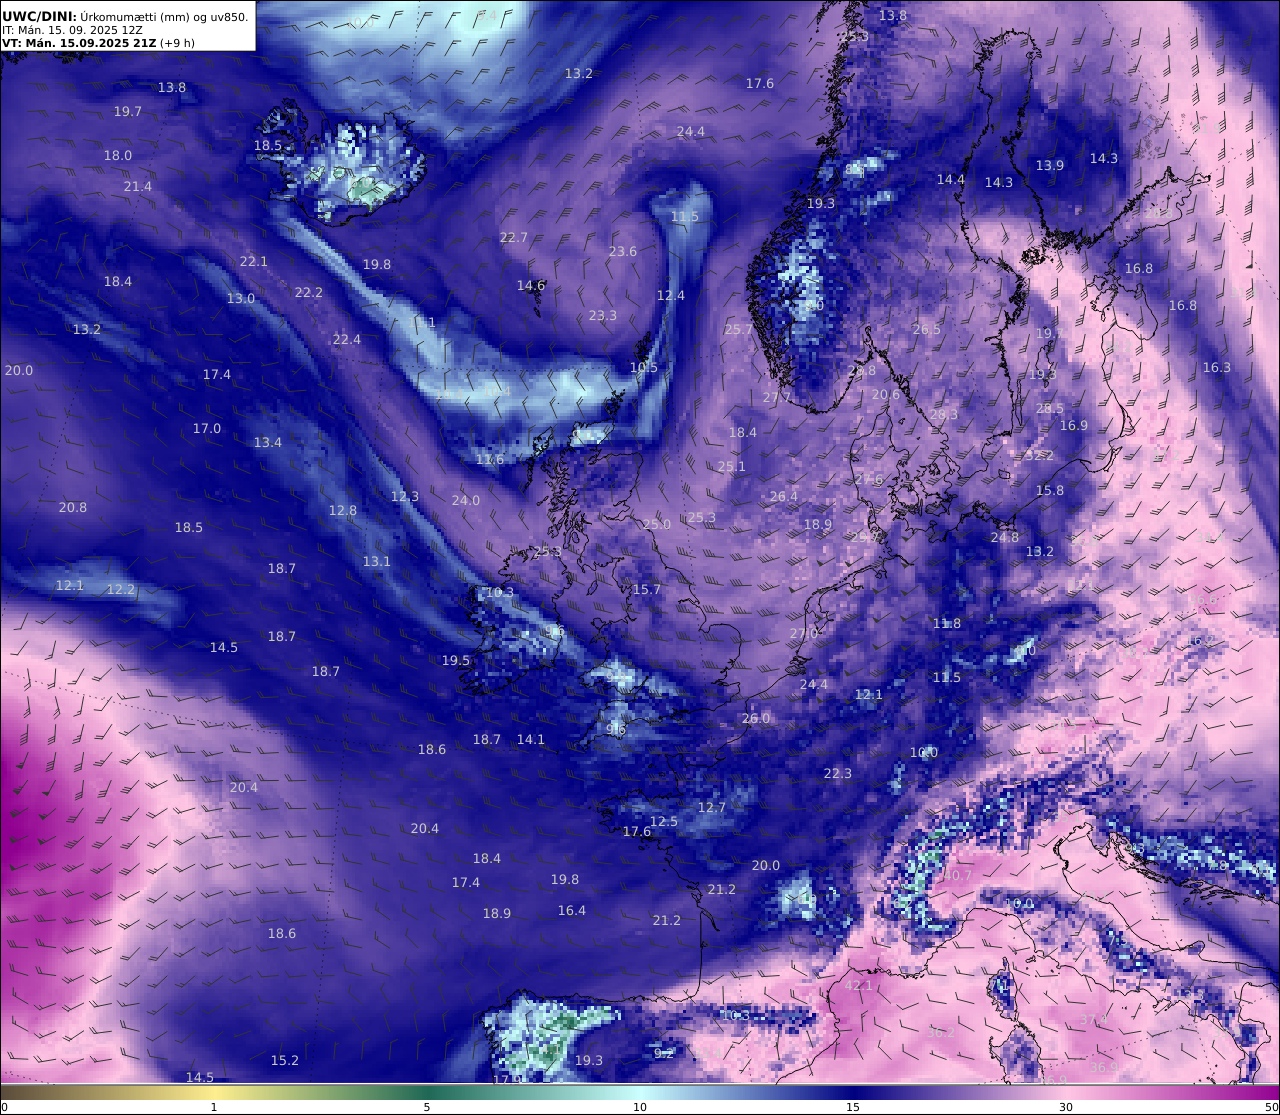Image resolution: width=1280 pixels, height=1115 pixels.
Task: Click the colorbar tick label '5'
Action: (x=427, y=1107)
